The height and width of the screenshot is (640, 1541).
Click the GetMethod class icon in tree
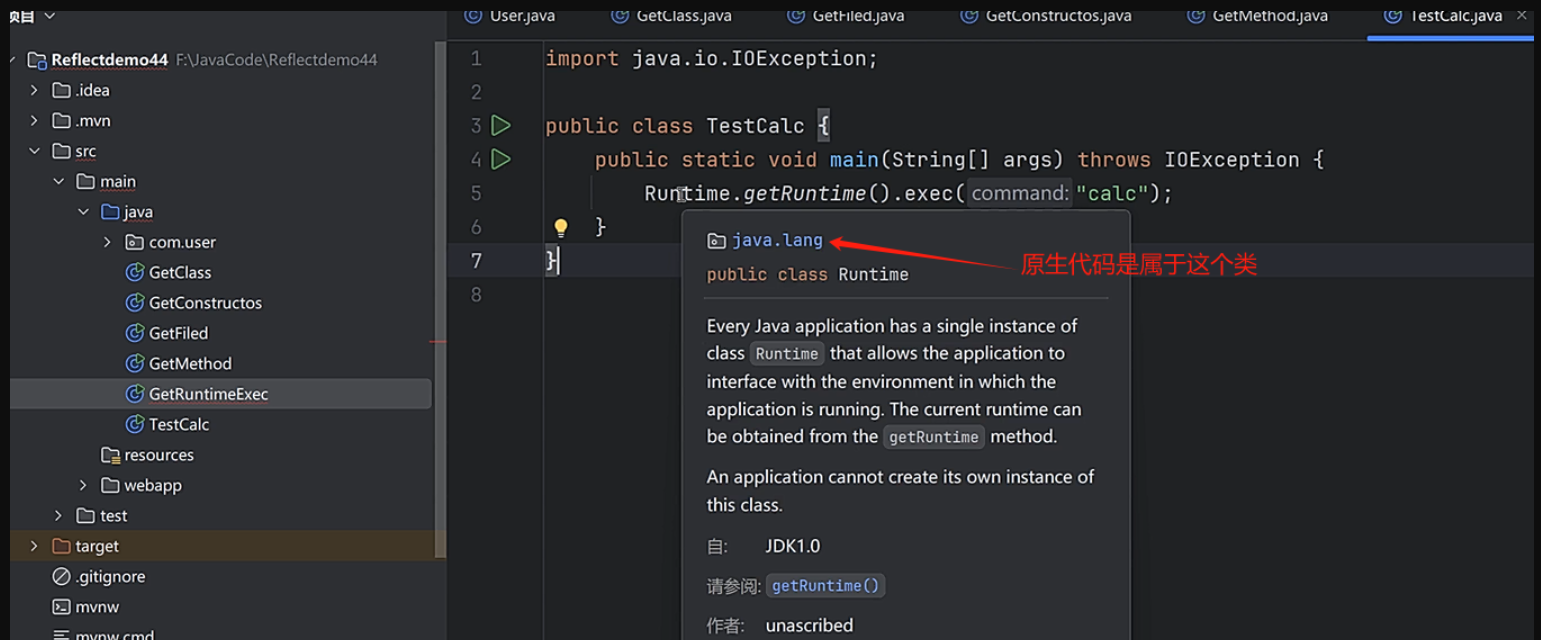click(x=134, y=363)
